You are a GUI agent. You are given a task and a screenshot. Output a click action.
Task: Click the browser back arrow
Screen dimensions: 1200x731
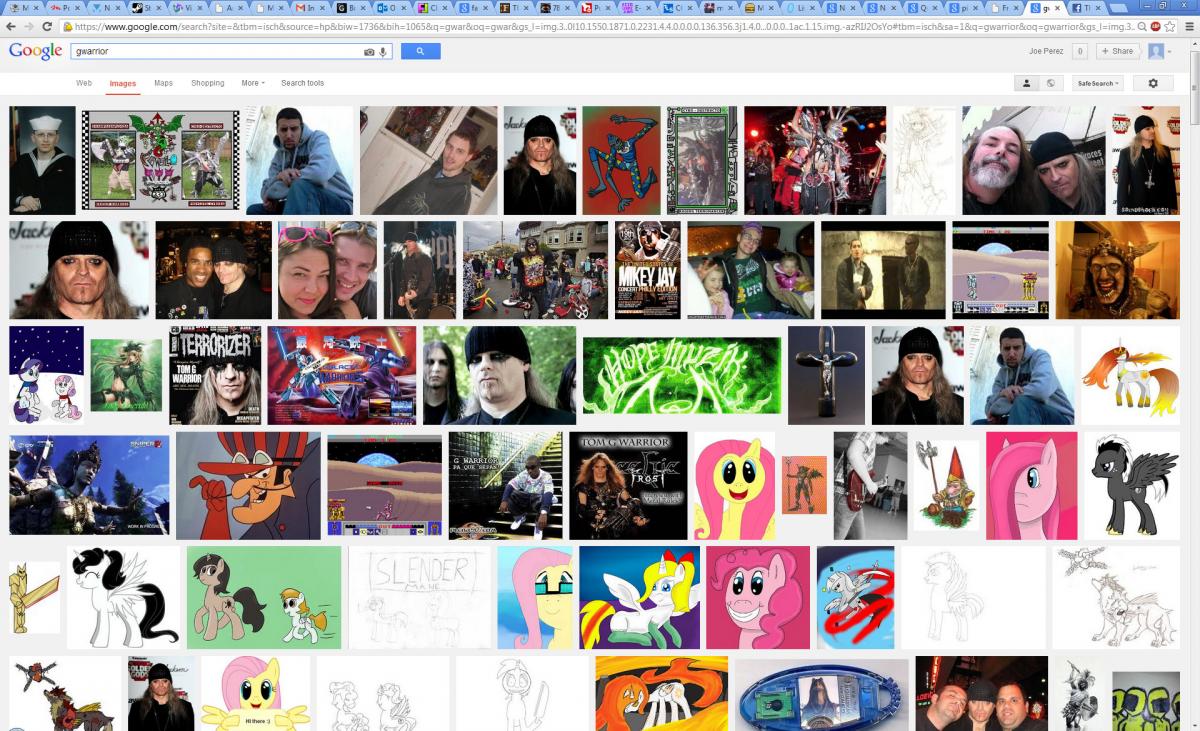[10, 27]
